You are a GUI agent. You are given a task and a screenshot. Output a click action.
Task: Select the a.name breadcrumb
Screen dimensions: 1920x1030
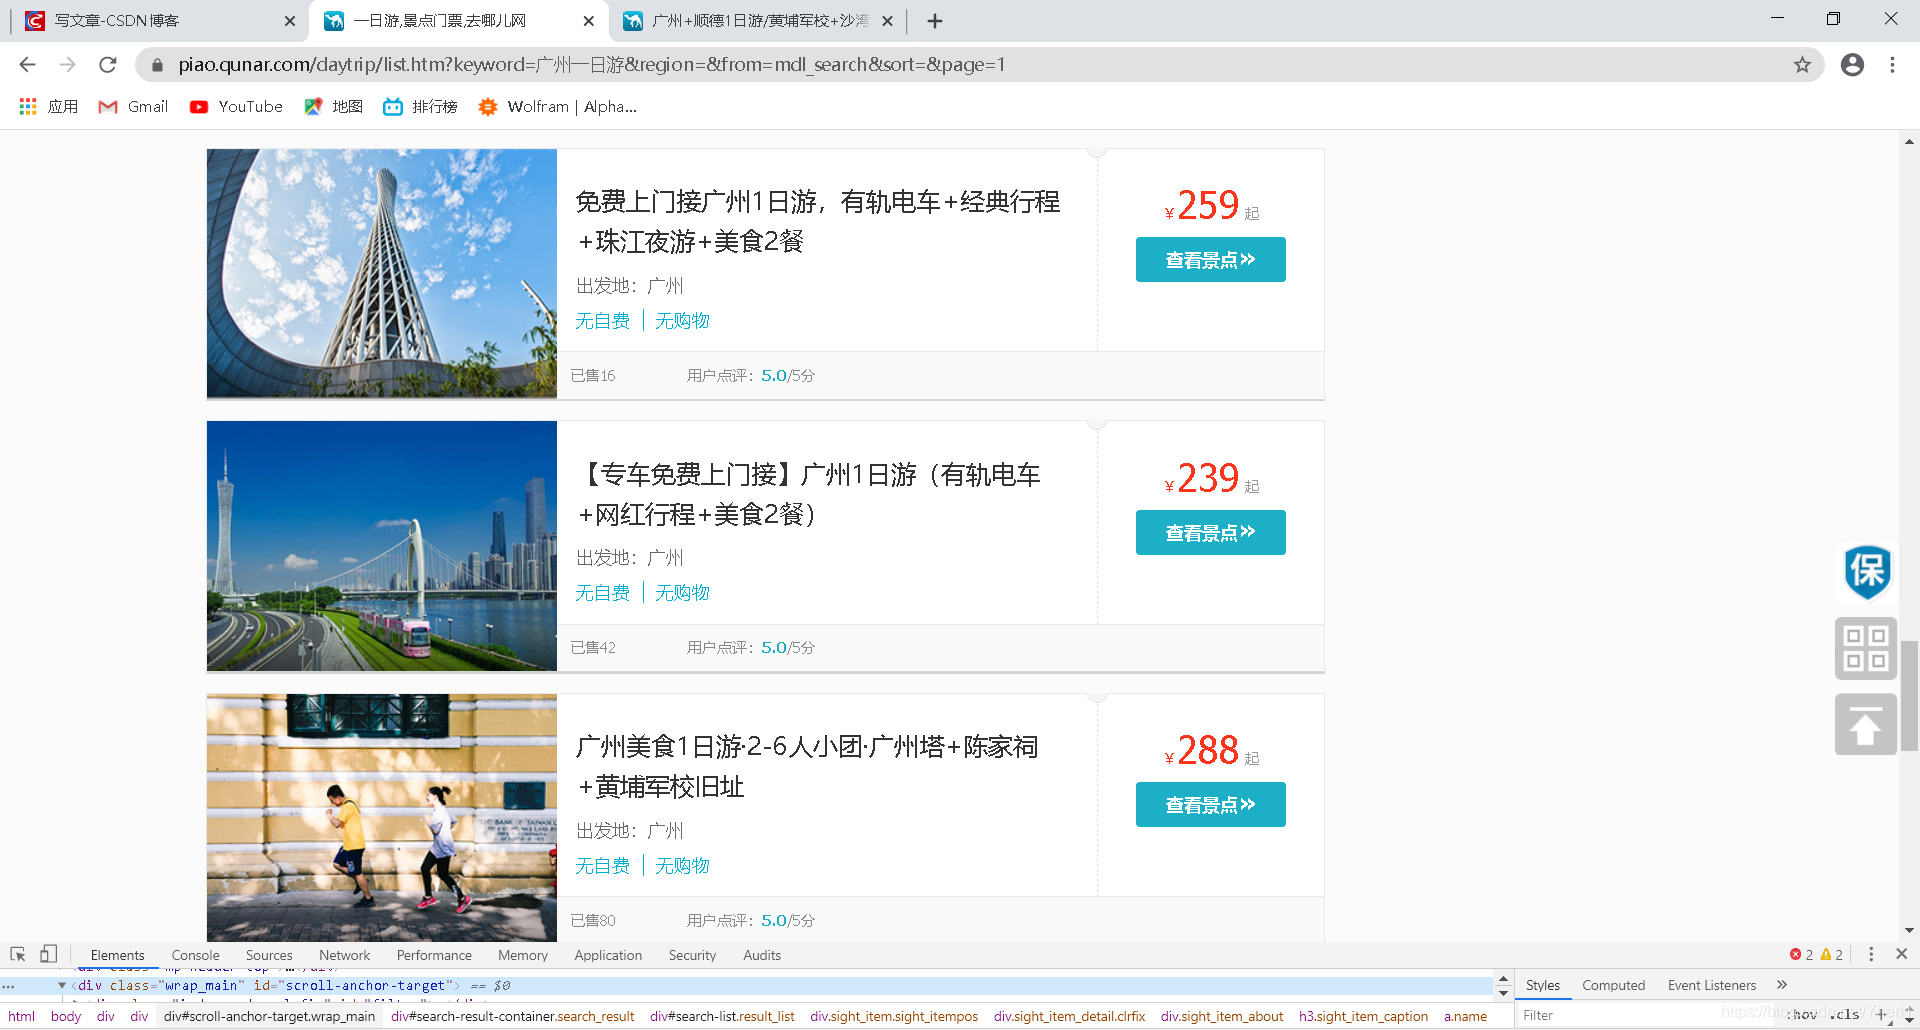click(1465, 1017)
